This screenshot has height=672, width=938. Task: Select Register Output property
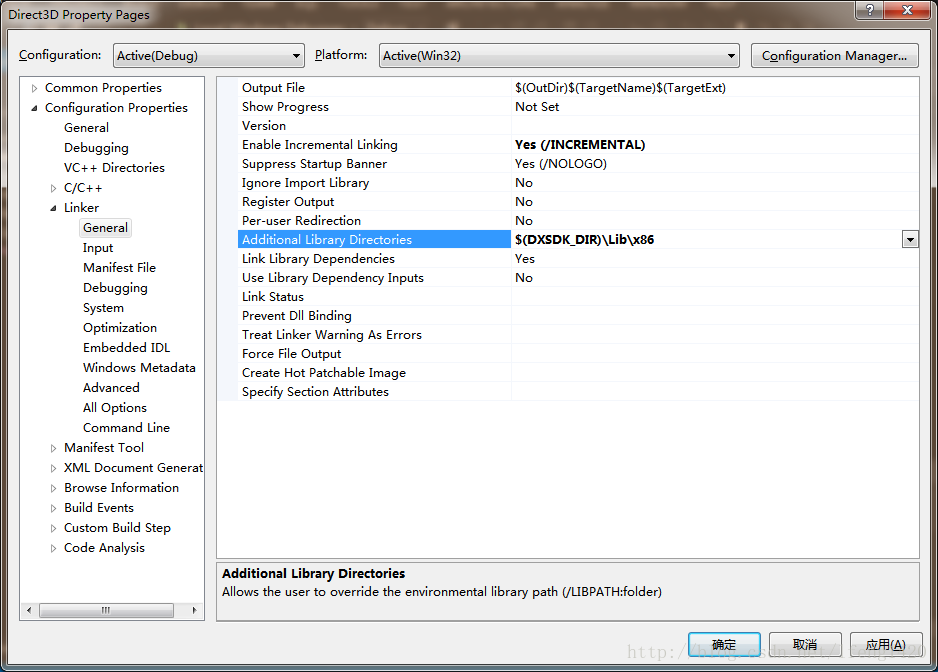pyautogui.click(x=374, y=202)
